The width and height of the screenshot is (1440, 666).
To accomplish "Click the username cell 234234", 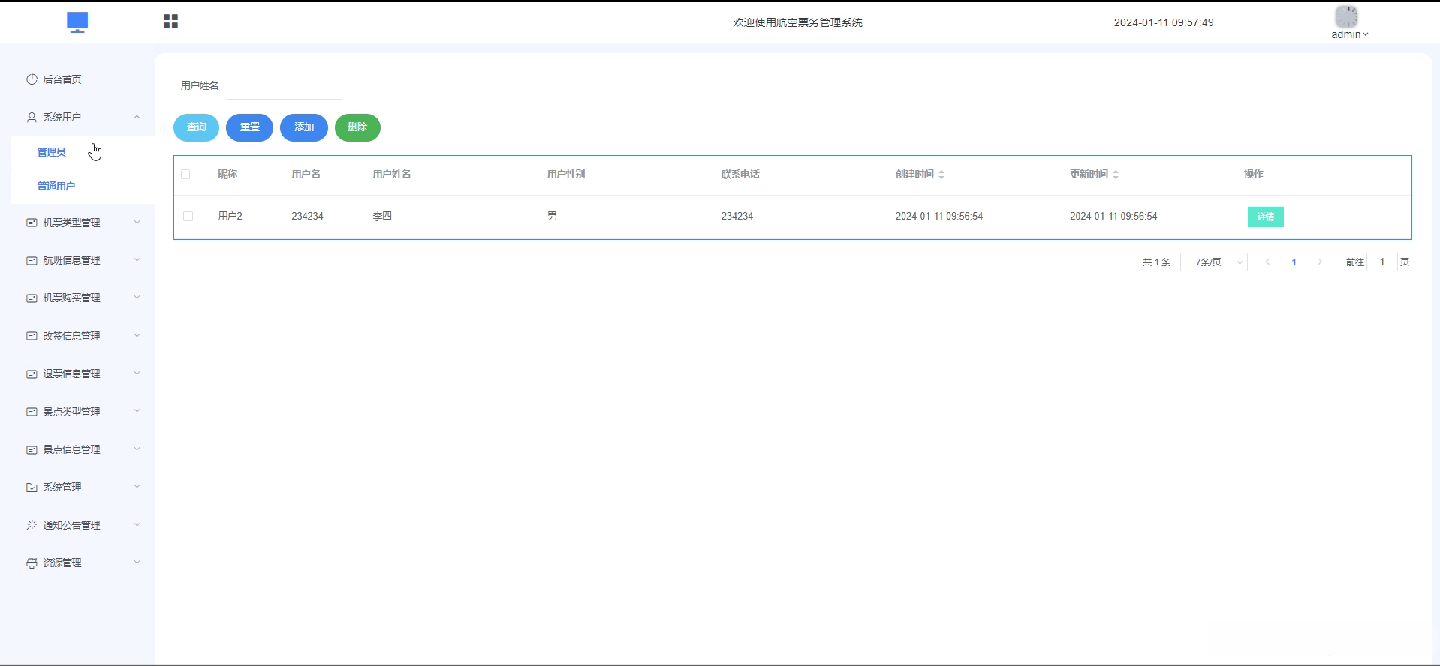I will (x=308, y=216).
